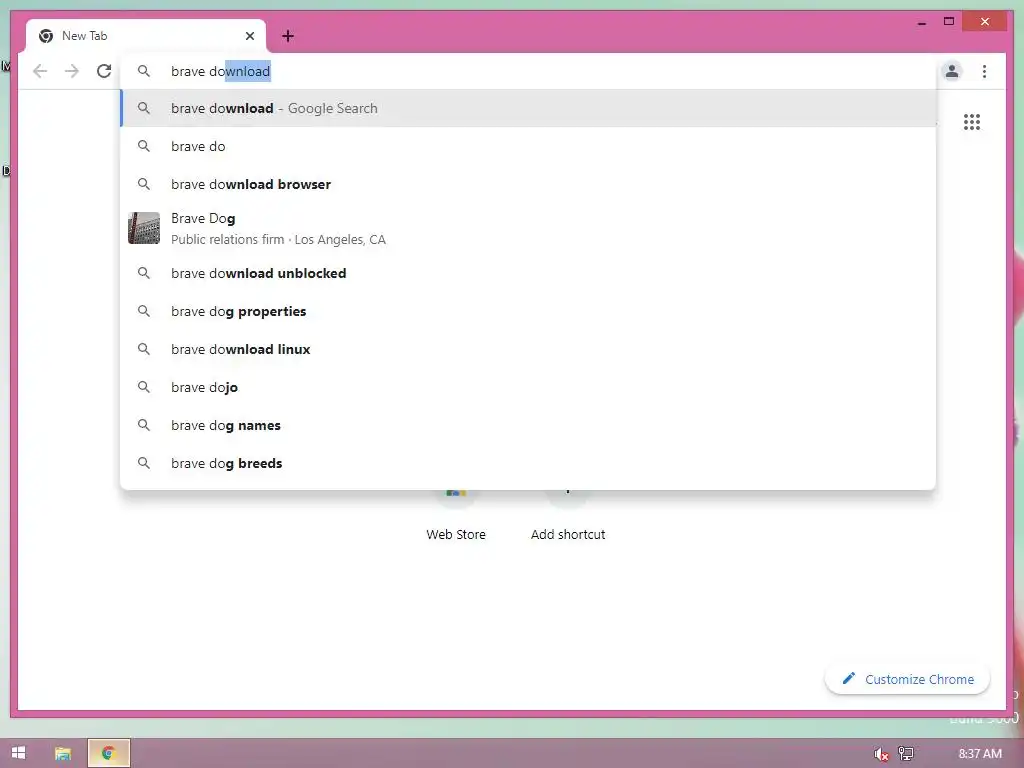This screenshot has width=1024, height=768.
Task: Click the back navigation arrow
Action: click(40, 71)
